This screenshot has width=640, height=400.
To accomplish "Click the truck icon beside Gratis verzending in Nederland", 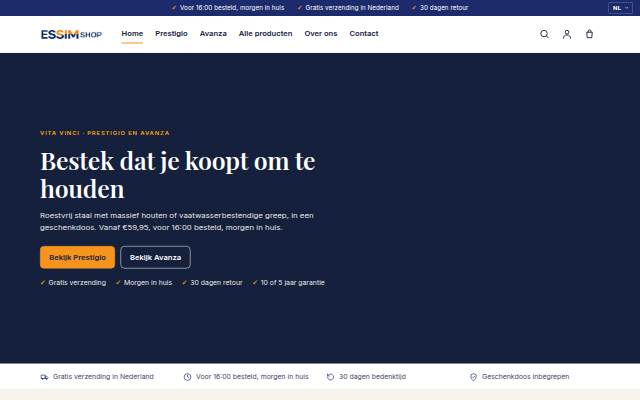I will click(x=44, y=377).
